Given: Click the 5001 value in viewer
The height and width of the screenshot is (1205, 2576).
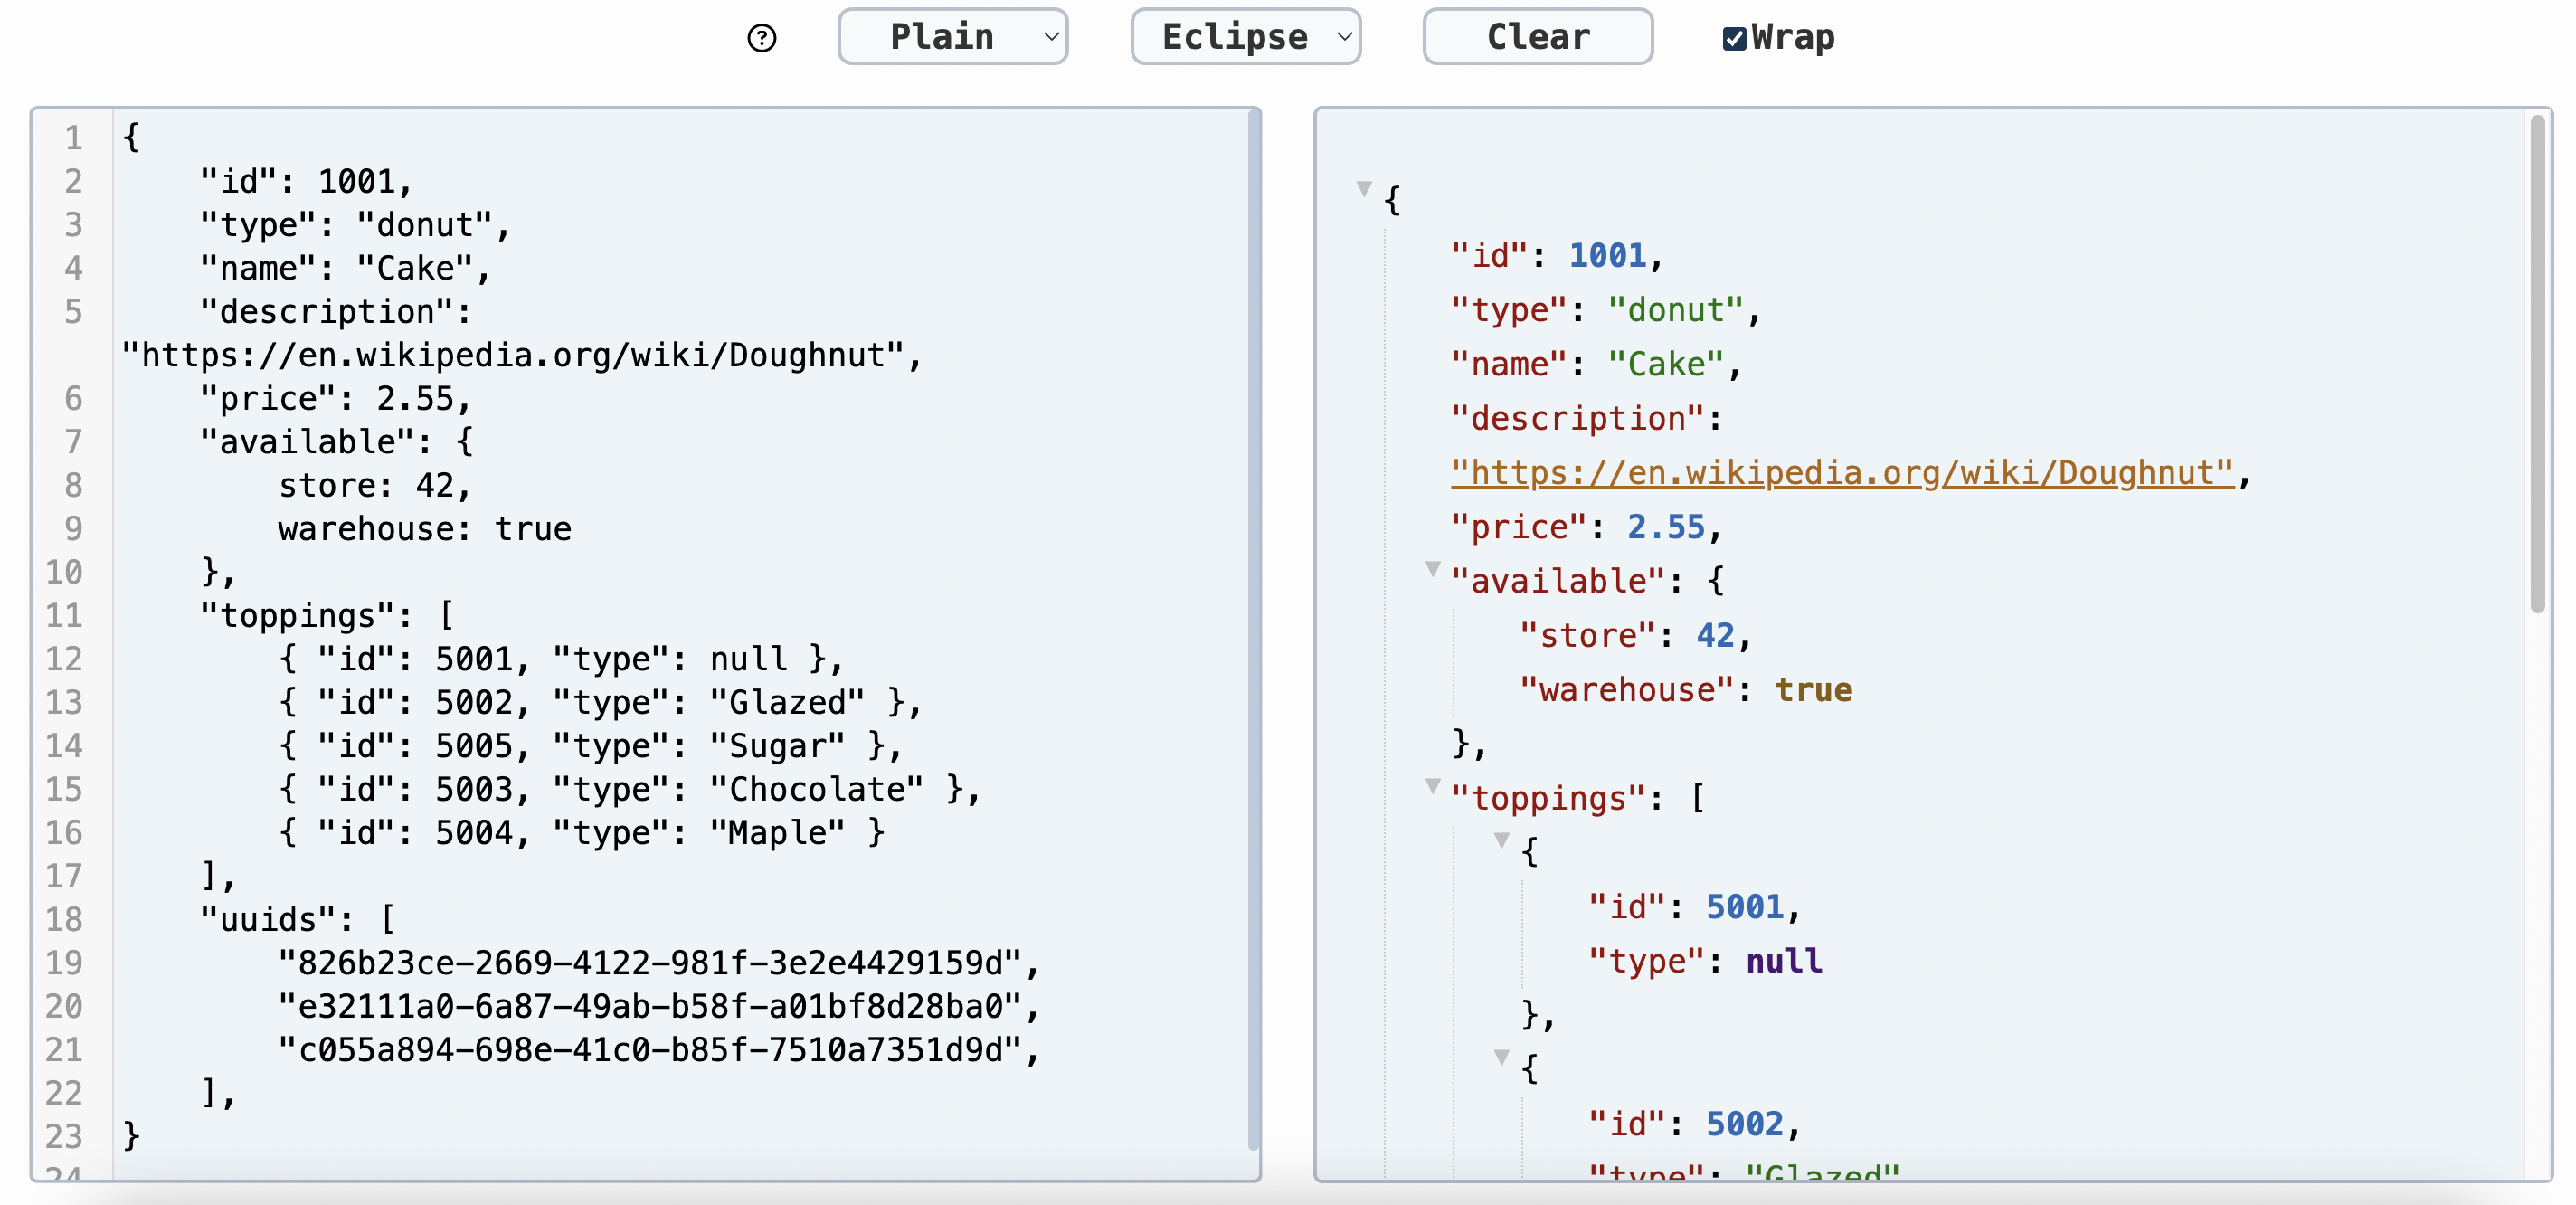Looking at the screenshot, I should (x=1744, y=907).
